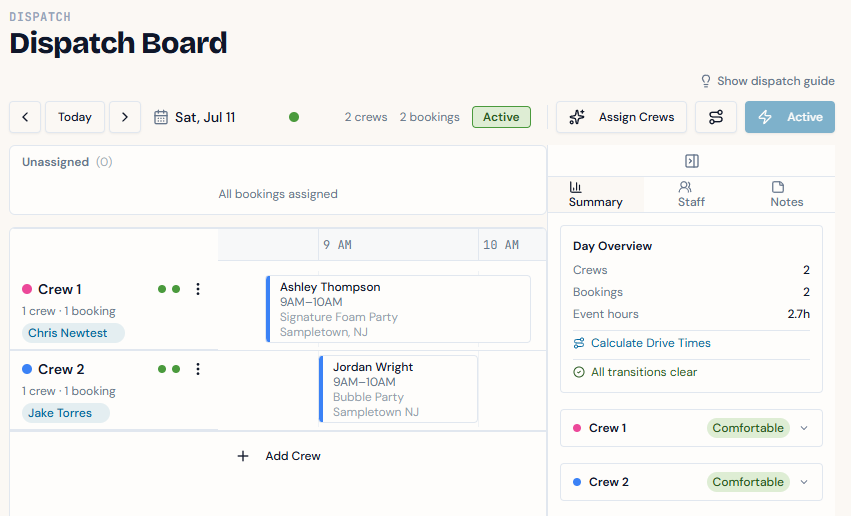This screenshot has height=516, width=851.
Task: Click Crew 2 green status dots
Action: [x=169, y=369]
